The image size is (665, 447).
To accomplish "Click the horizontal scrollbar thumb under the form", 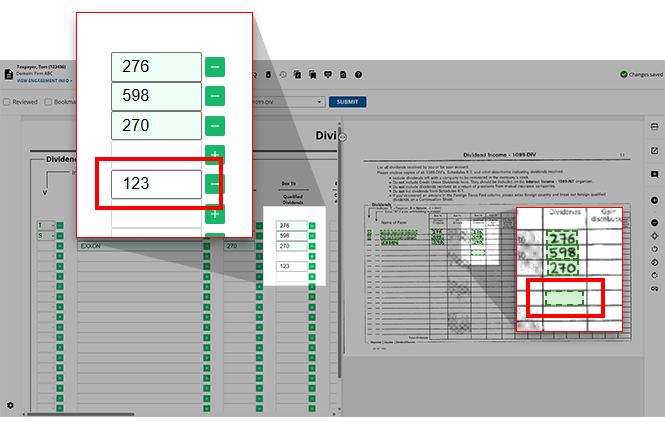I will tap(81, 414).
